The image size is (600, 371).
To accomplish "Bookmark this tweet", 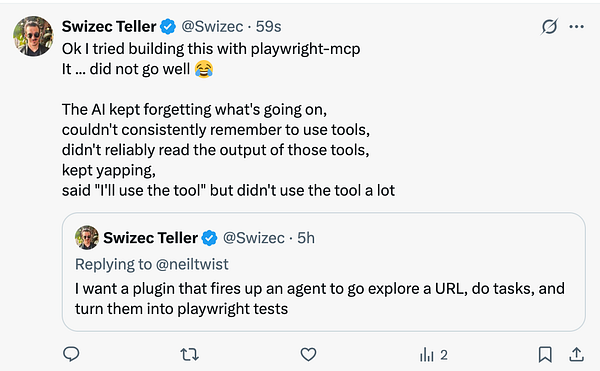I will click(545, 355).
